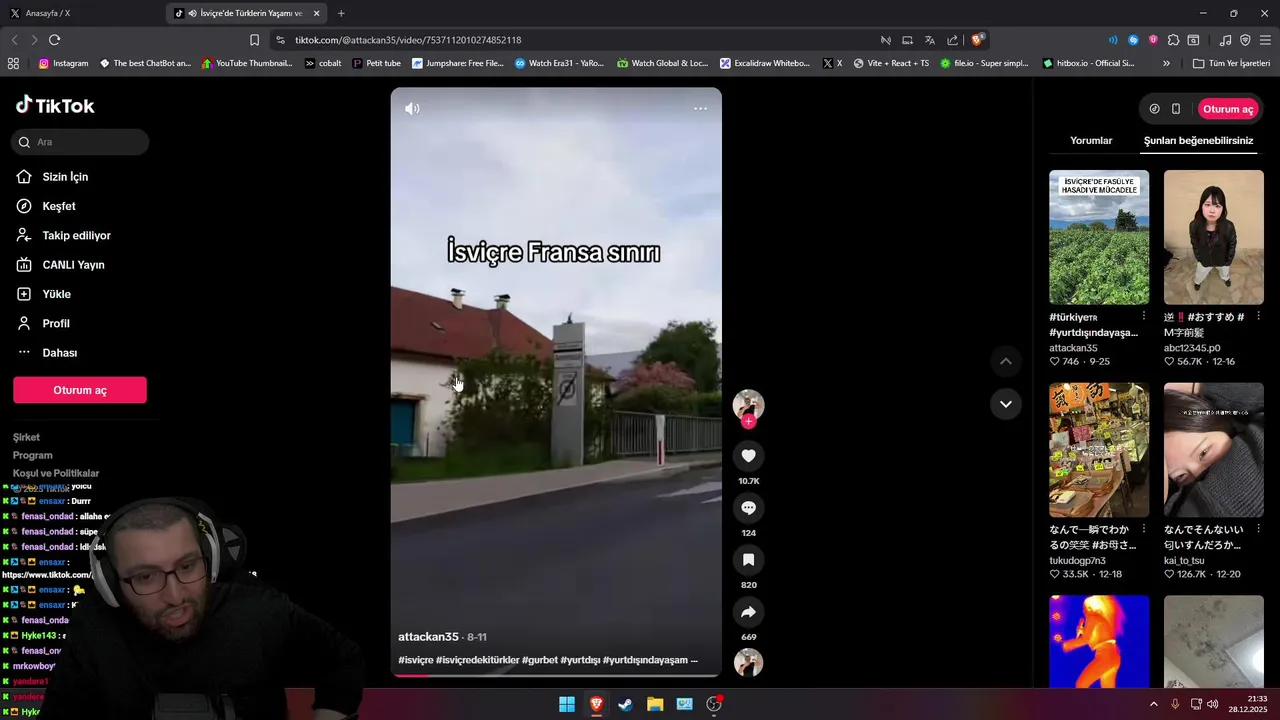The image size is (1280, 720).
Task: Open Brave from the taskbar
Action: tap(596, 704)
